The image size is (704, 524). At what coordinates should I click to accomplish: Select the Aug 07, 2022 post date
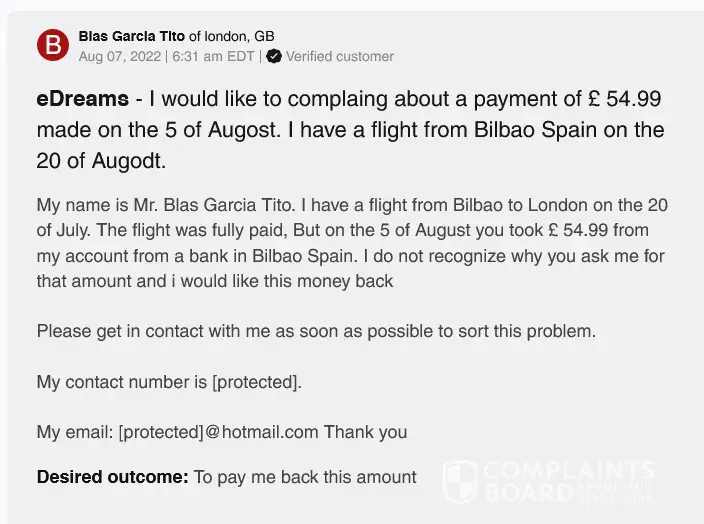(x=120, y=56)
